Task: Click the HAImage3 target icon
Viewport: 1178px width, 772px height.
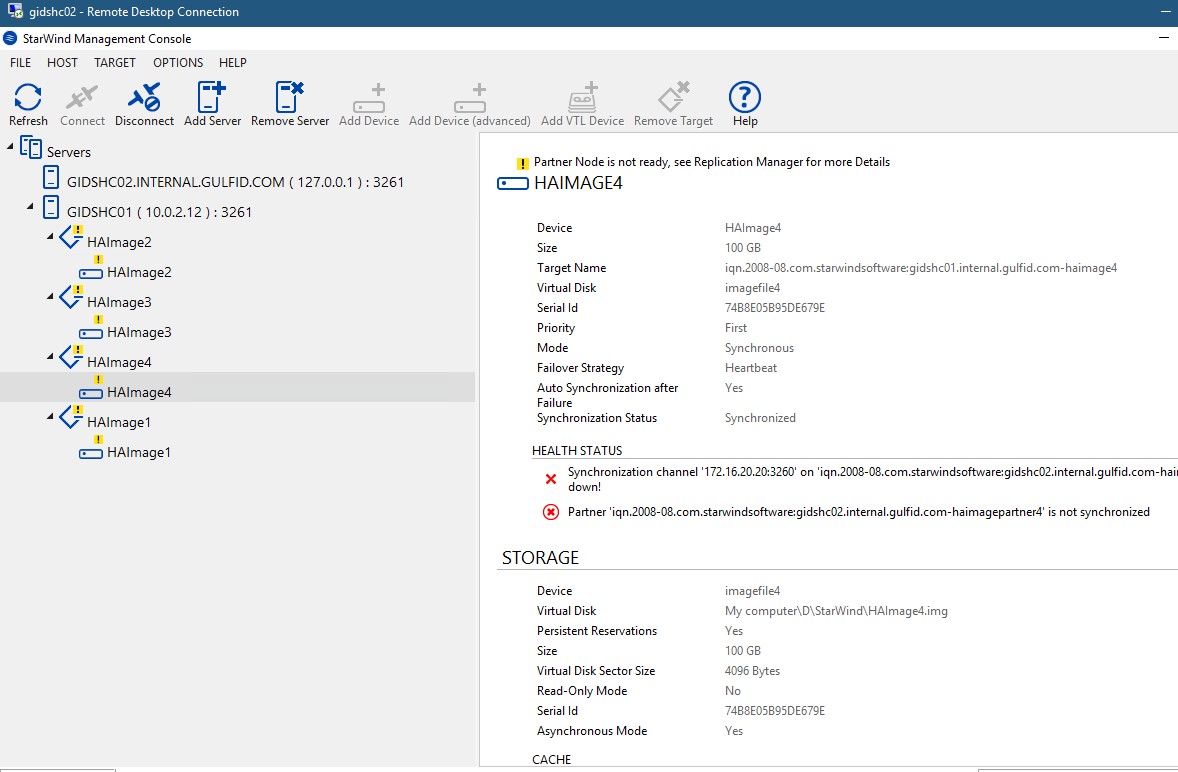Action: click(71, 297)
